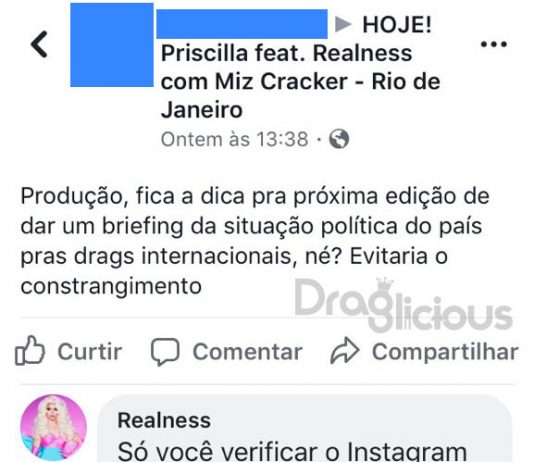The height and width of the screenshot is (462, 534).
Task: Click the Ontem às 13:38 timestamp
Action: pos(235,139)
